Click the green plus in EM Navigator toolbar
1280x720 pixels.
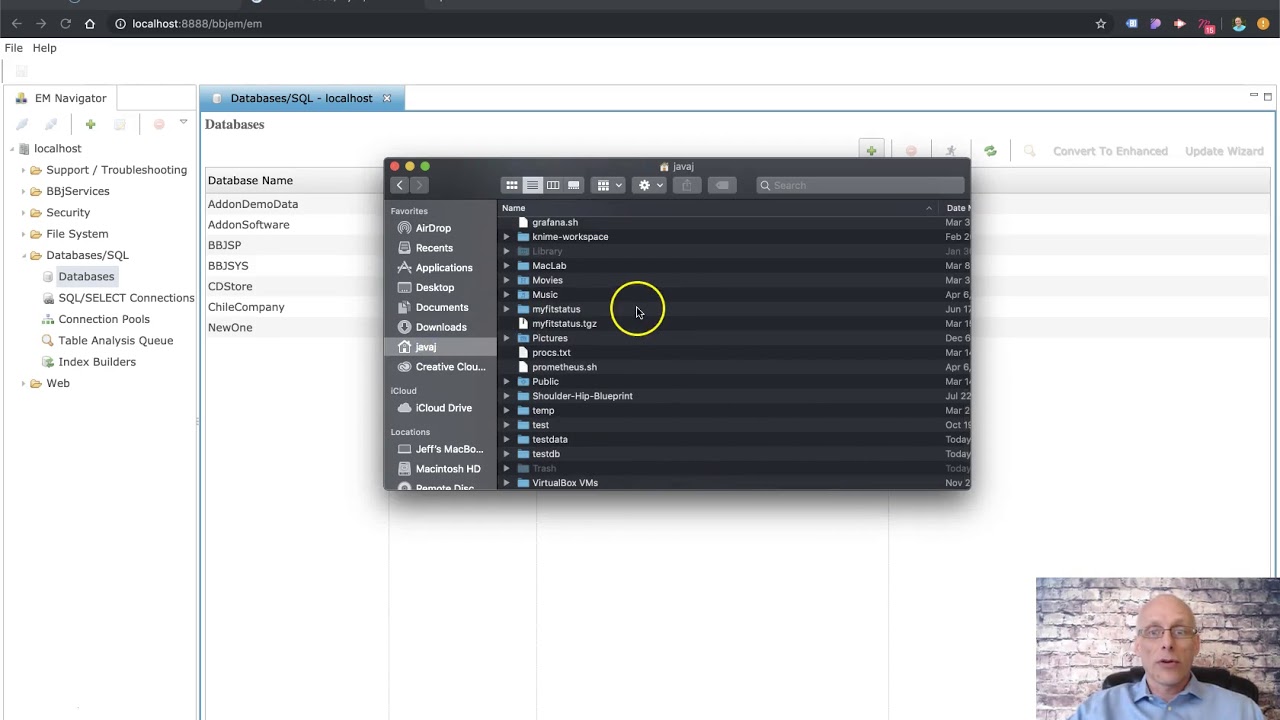(90, 124)
